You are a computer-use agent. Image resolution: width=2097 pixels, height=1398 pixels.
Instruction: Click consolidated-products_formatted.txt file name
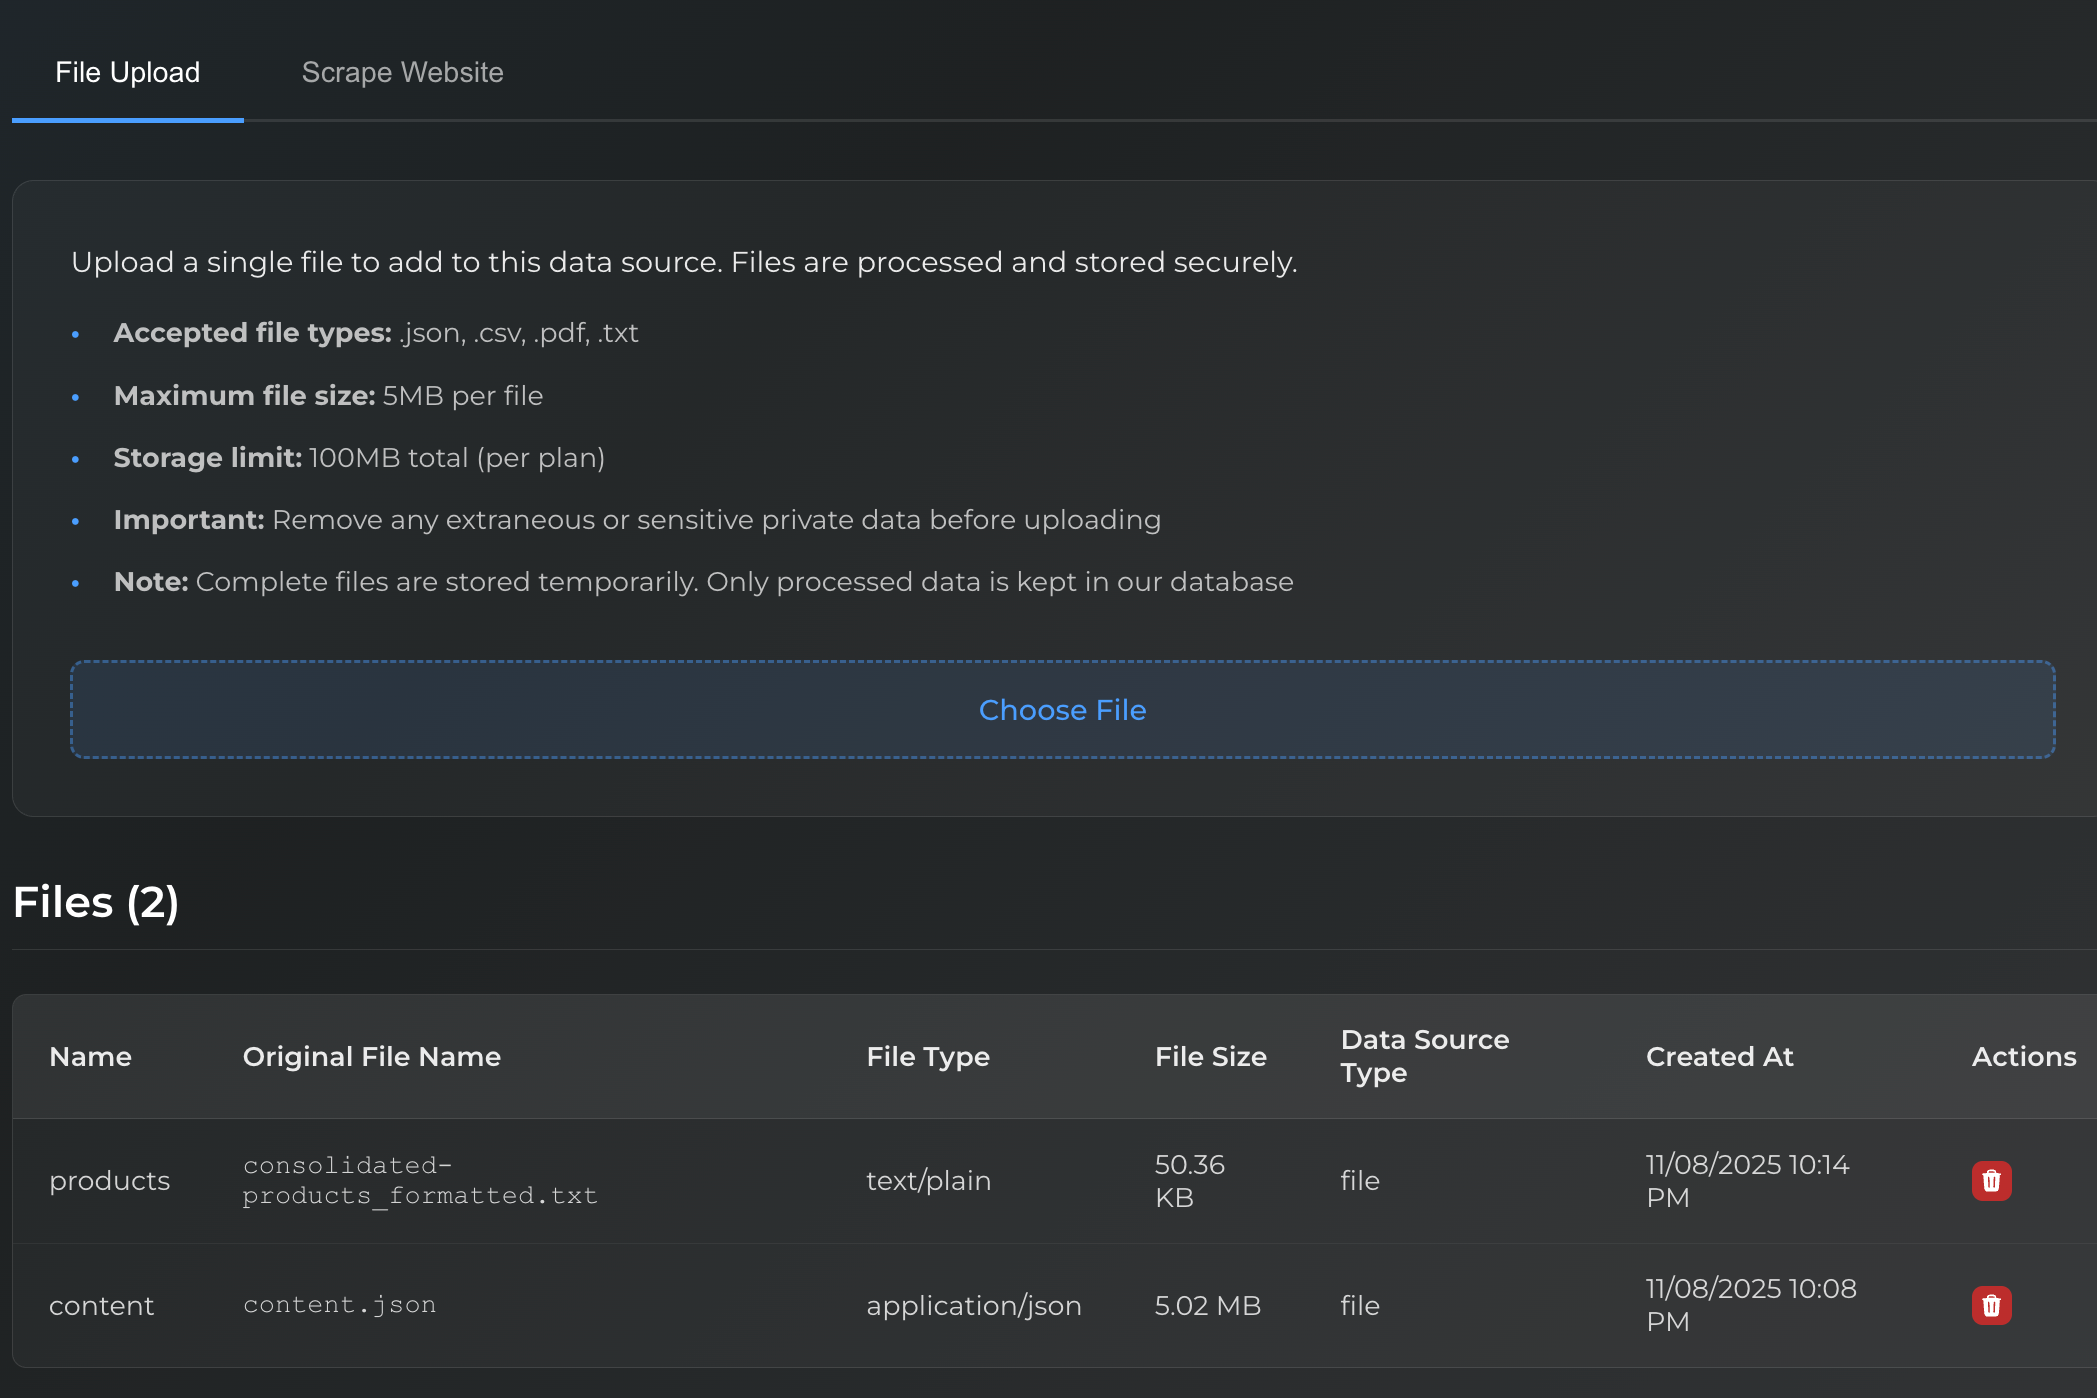[419, 1181]
